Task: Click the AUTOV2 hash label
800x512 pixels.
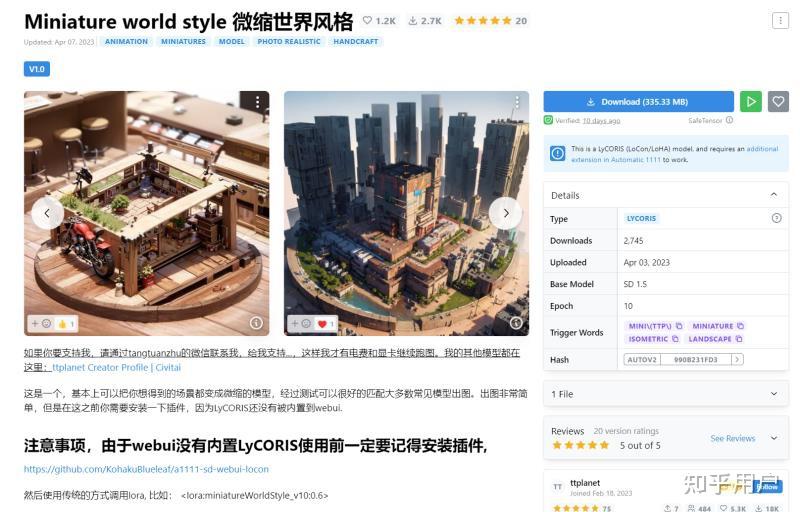Action: (x=642, y=360)
